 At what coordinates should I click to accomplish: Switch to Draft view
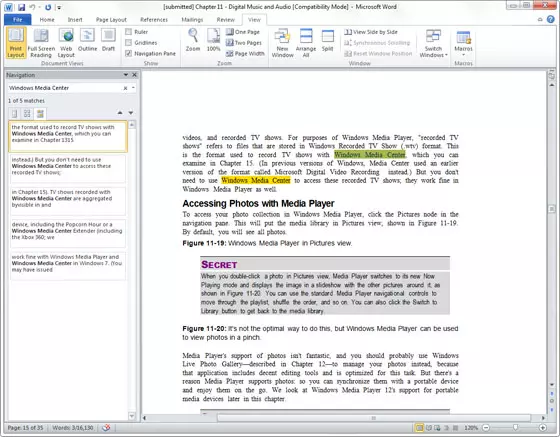108,40
